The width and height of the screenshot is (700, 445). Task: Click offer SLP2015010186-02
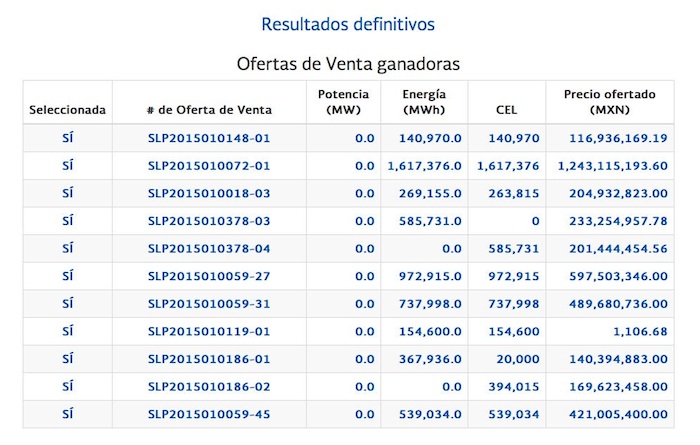click(209, 386)
